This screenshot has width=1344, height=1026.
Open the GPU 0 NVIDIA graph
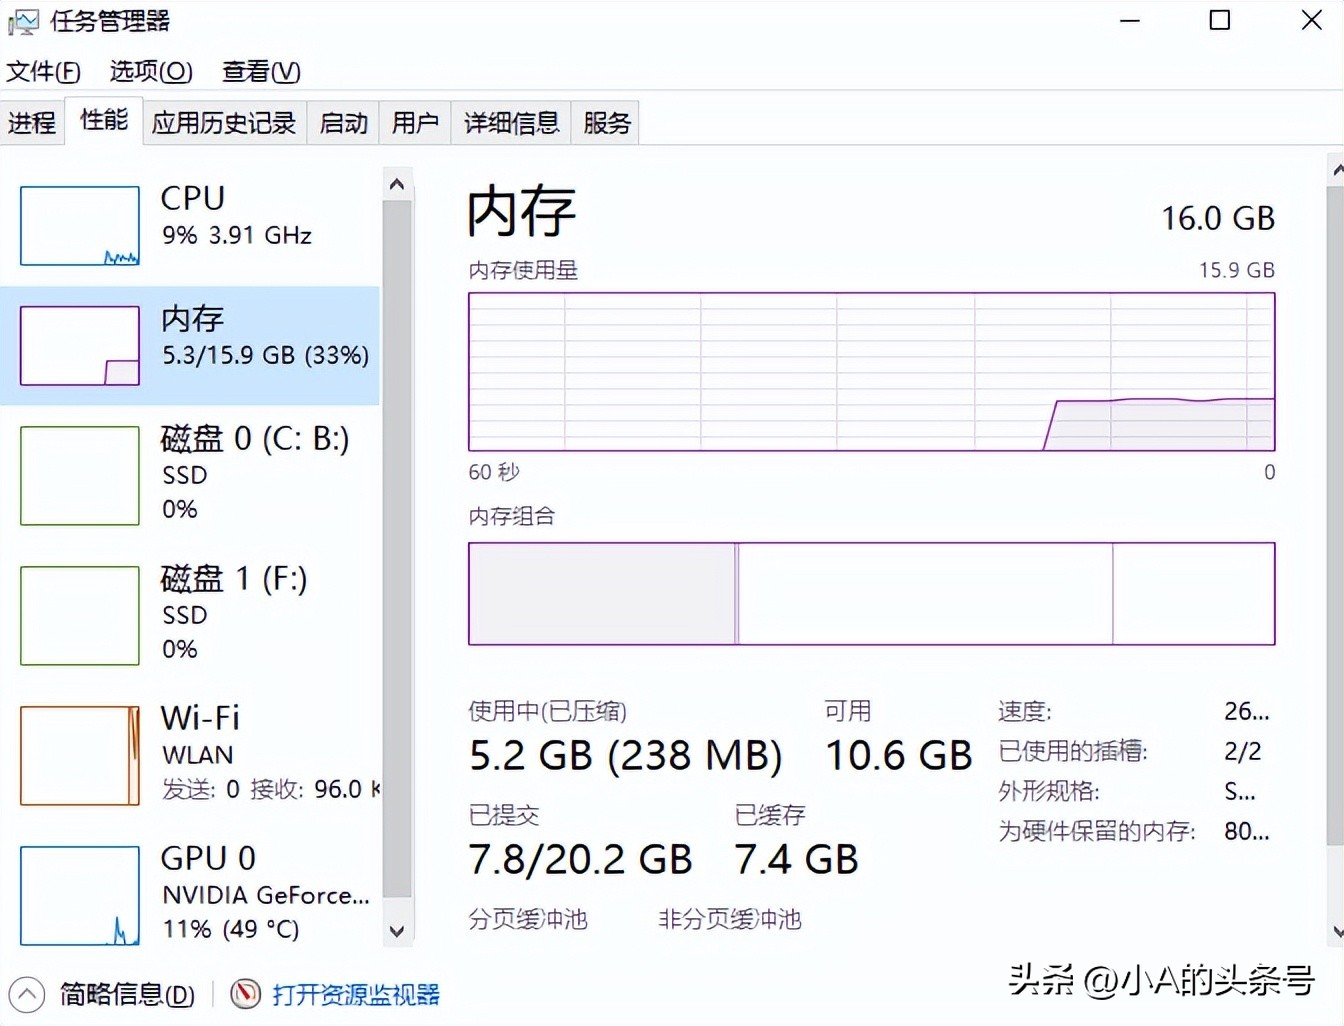point(80,896)
